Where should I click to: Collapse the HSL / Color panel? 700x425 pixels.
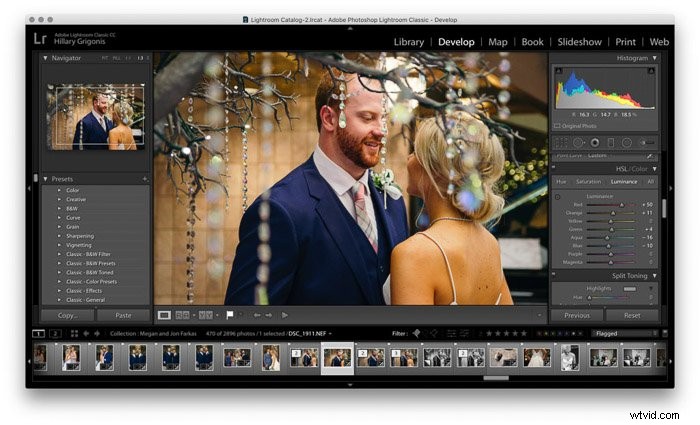point(654,169)
